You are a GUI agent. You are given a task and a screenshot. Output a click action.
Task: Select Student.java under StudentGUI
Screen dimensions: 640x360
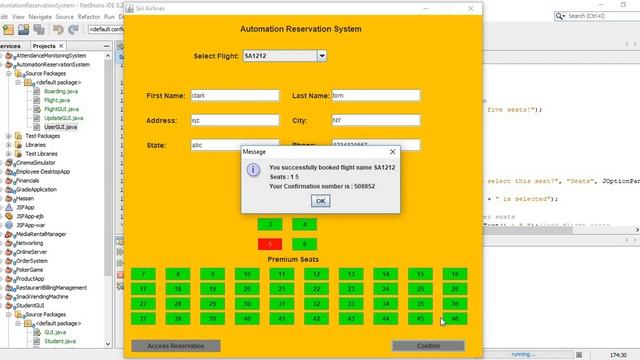60,341
